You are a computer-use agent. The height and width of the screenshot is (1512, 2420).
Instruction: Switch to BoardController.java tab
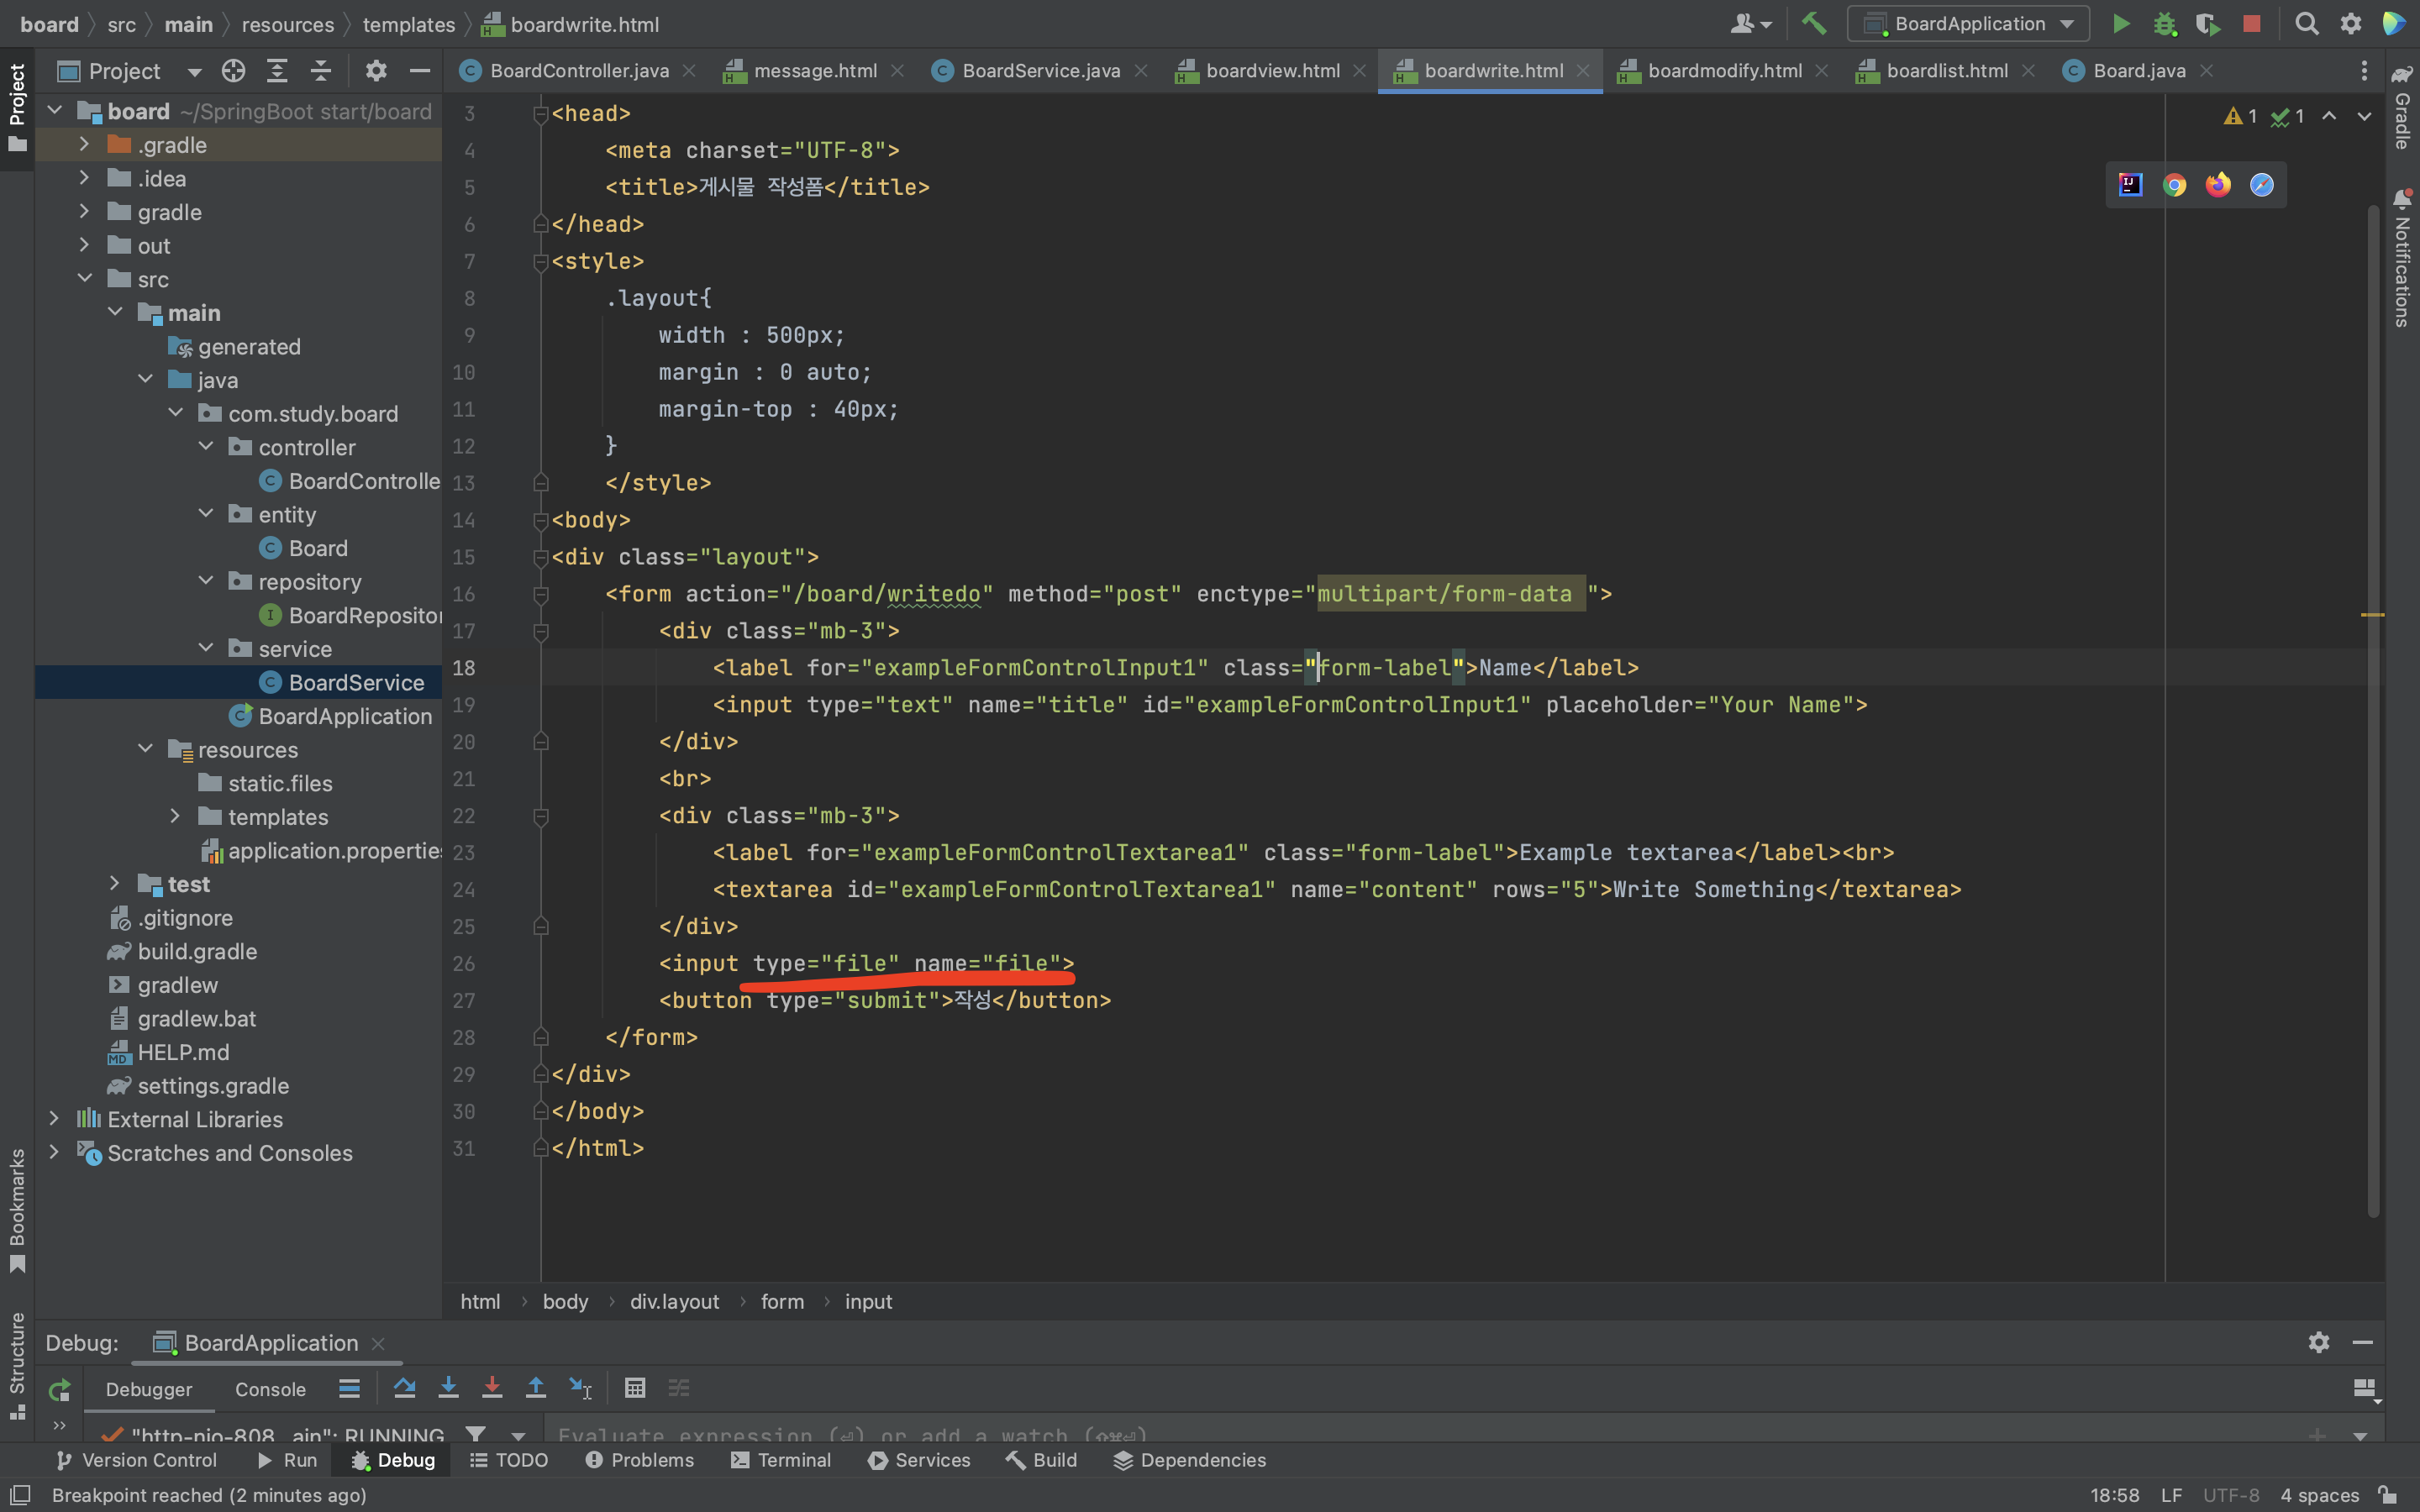(x=578, y=71)
